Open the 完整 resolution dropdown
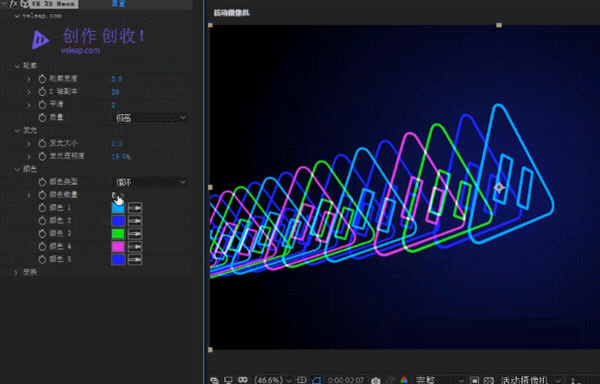This screenshot has height=384, width=600. click(439, 381)
